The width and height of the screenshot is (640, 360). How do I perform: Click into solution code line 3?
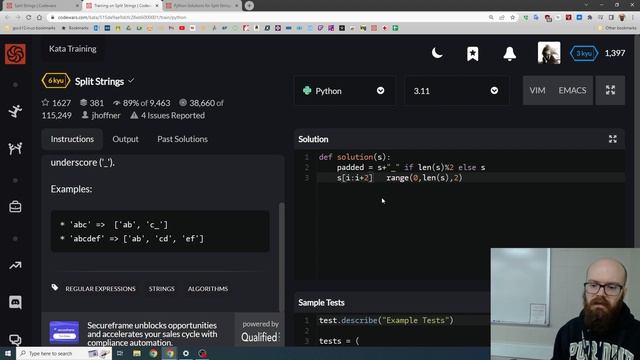pyautogui.click(x=471, y=178)
